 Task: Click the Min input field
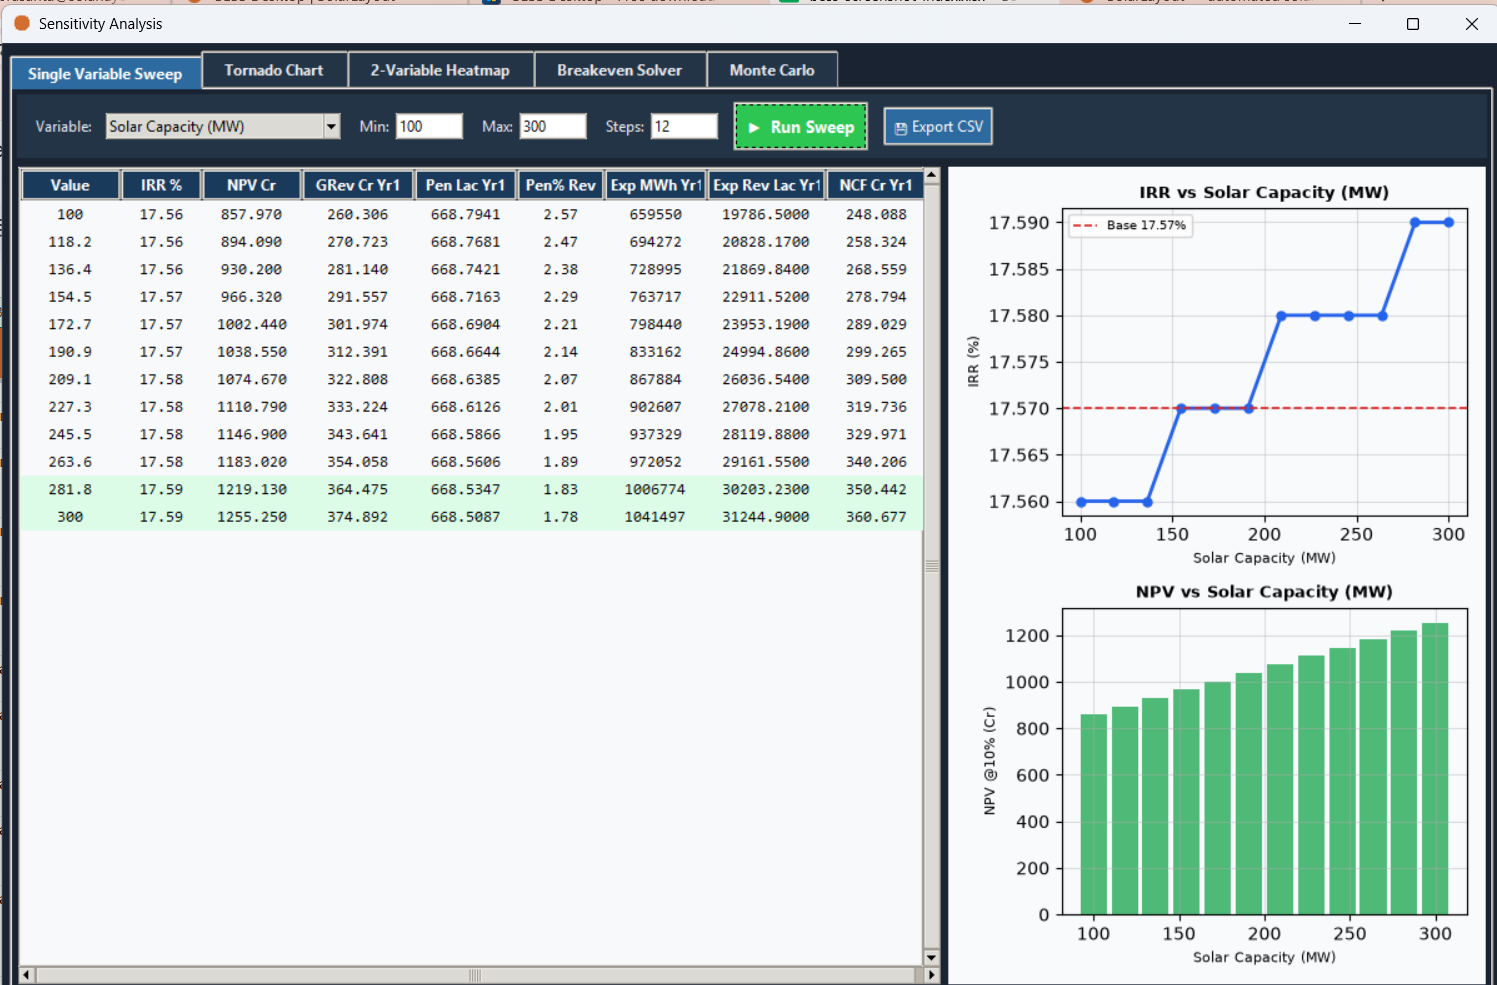point(429,126)
